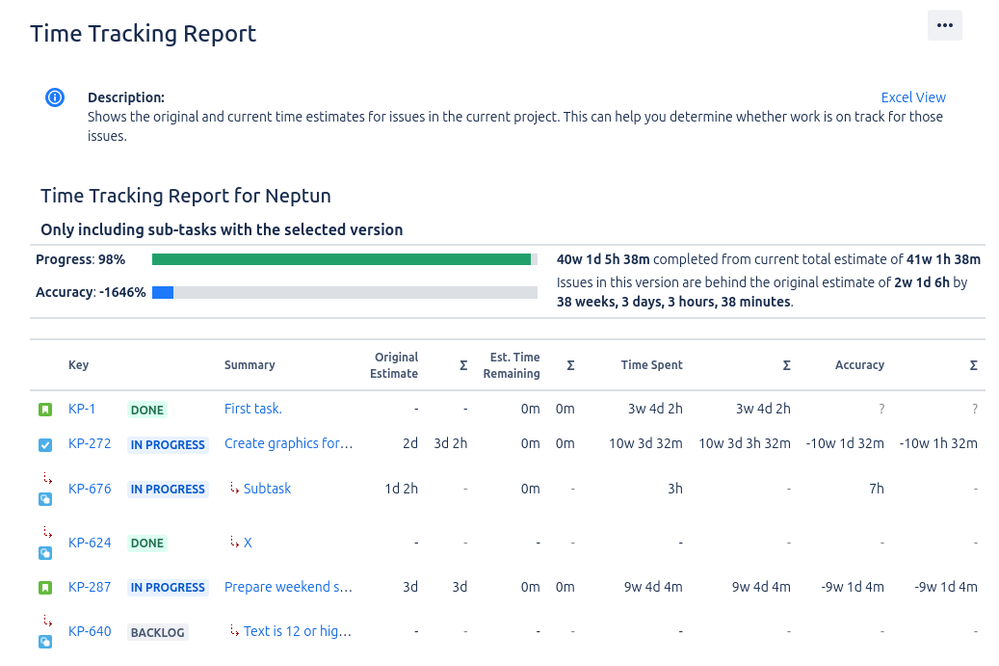Click the blue subtask type icon for KP-624
999x666 pixels.
pyautogui.click(x=44, y=552)
